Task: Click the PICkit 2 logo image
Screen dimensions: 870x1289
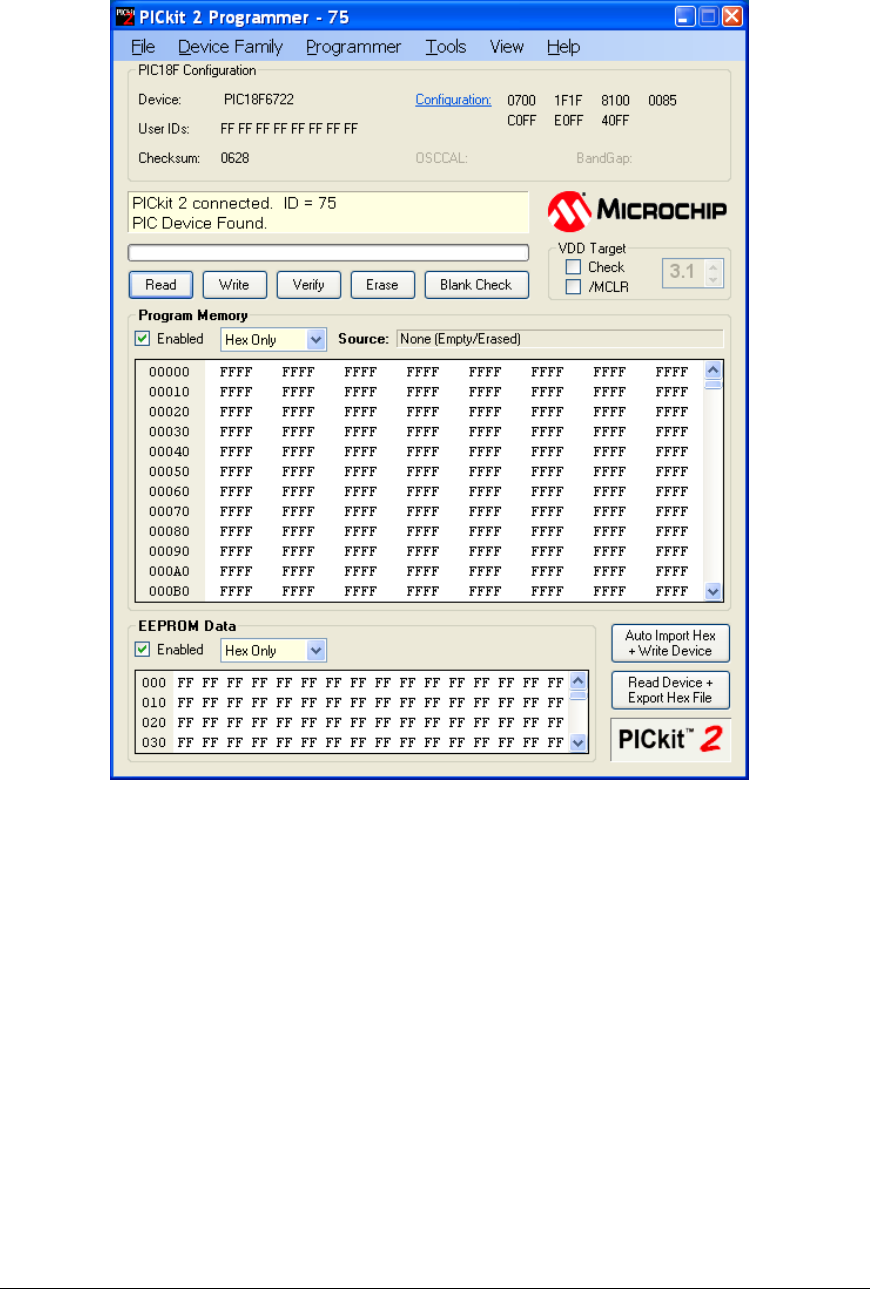Action: pyautogui.click(x=671, y=739)
